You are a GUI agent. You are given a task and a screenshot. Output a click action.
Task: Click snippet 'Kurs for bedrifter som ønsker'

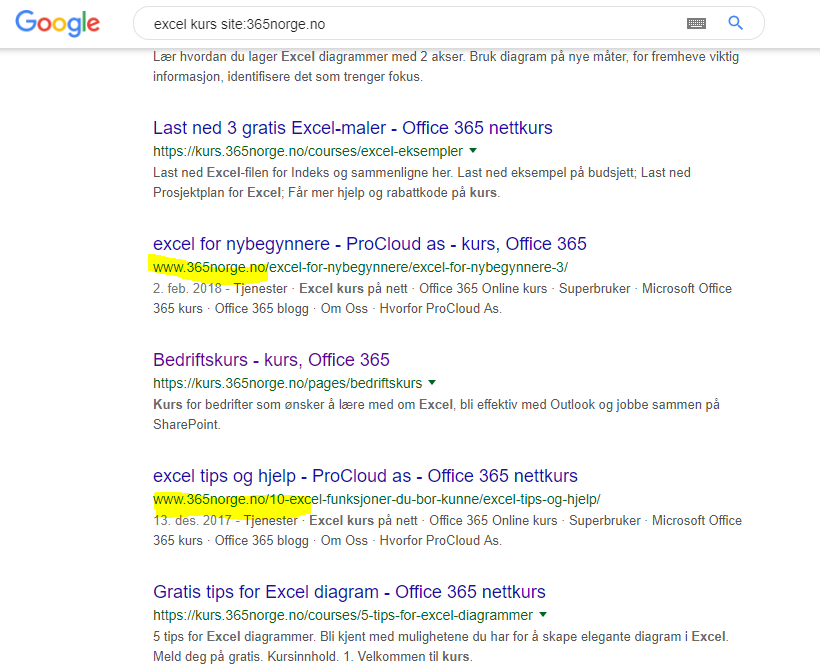436,415
